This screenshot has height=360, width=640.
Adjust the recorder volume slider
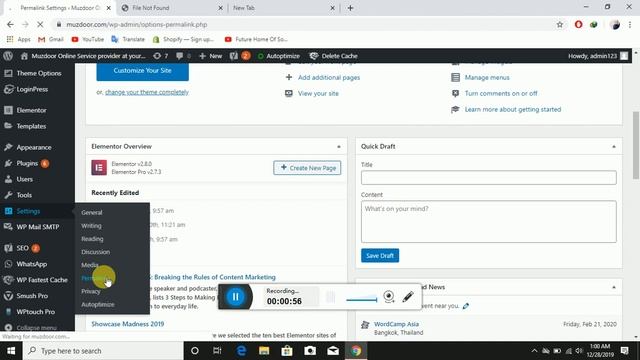[x=362, y=300]
